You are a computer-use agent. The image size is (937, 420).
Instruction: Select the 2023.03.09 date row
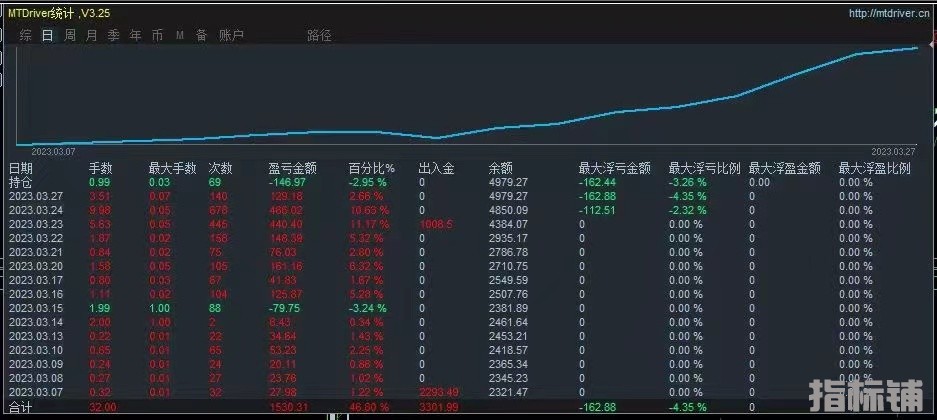click(36, 364)
